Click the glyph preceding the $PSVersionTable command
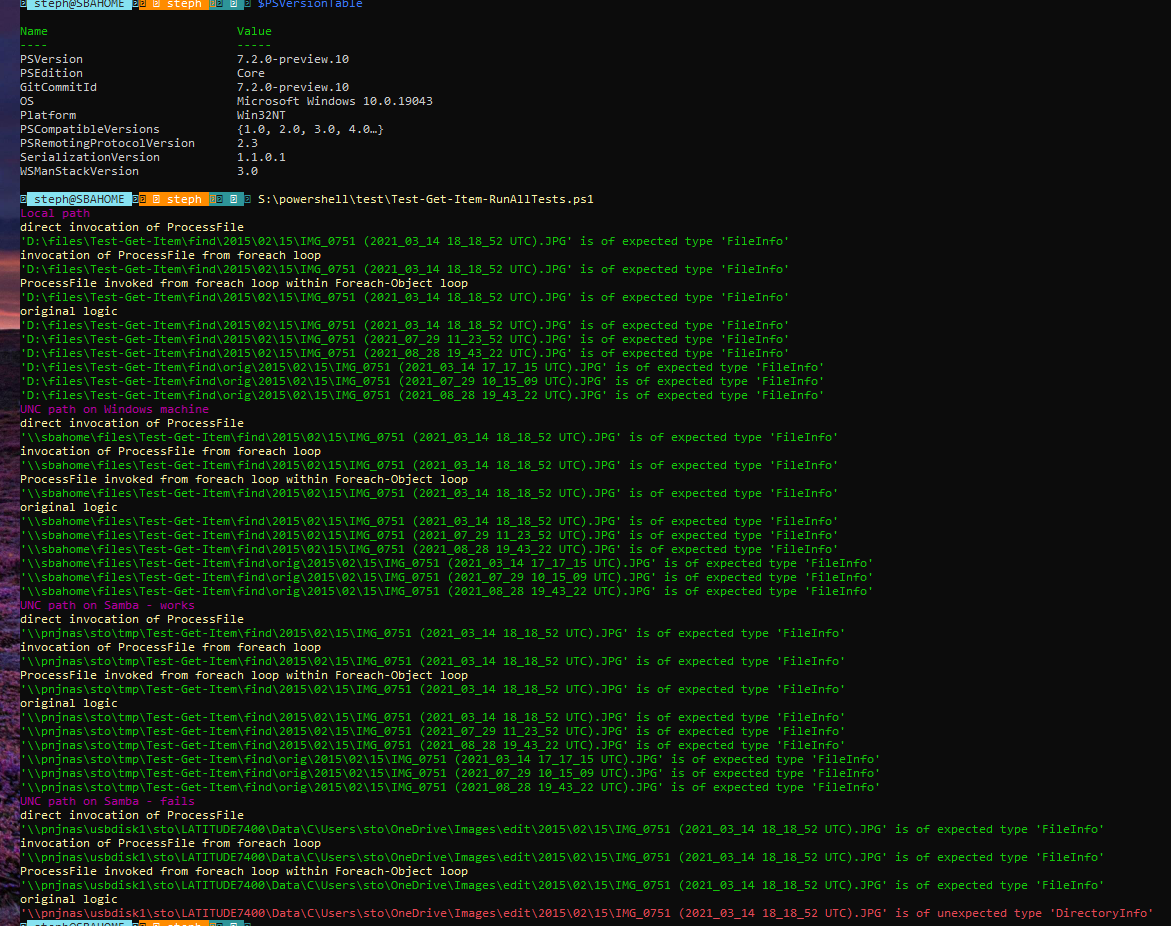Image resolution: width=1171 pixels, height=926 pixels. coord(246,4)
